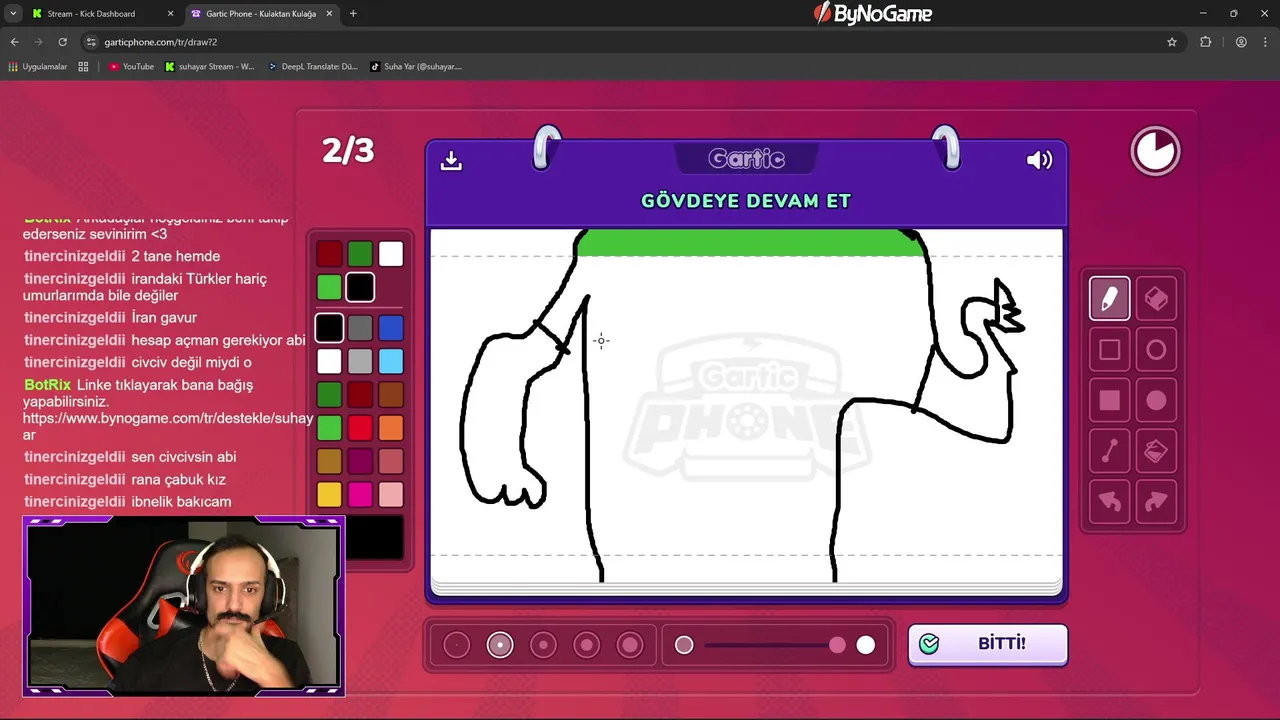
Task: Mute the Gartic Phone sound
Action: pyautogui.click(x=1039, y=160)
